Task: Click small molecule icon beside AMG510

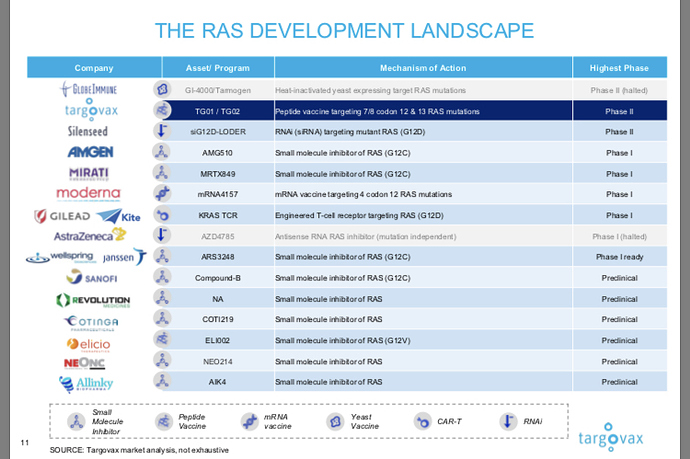Action: click(x=161, y=152)
